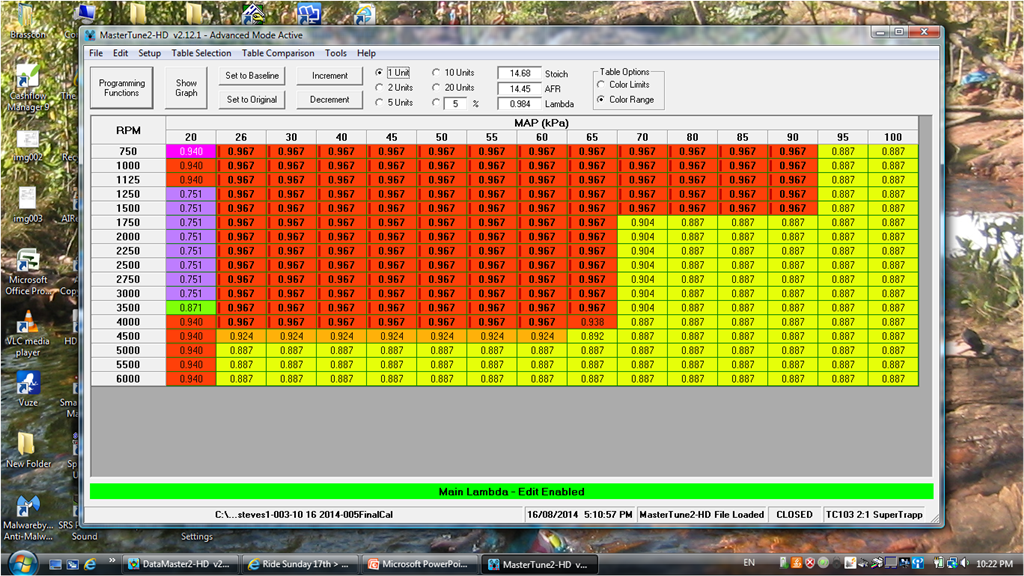The height and width of the screenshot is (576, 1024).
Task: Select the 0.892 cell at 4500 RPM
Action: point(592,336)
